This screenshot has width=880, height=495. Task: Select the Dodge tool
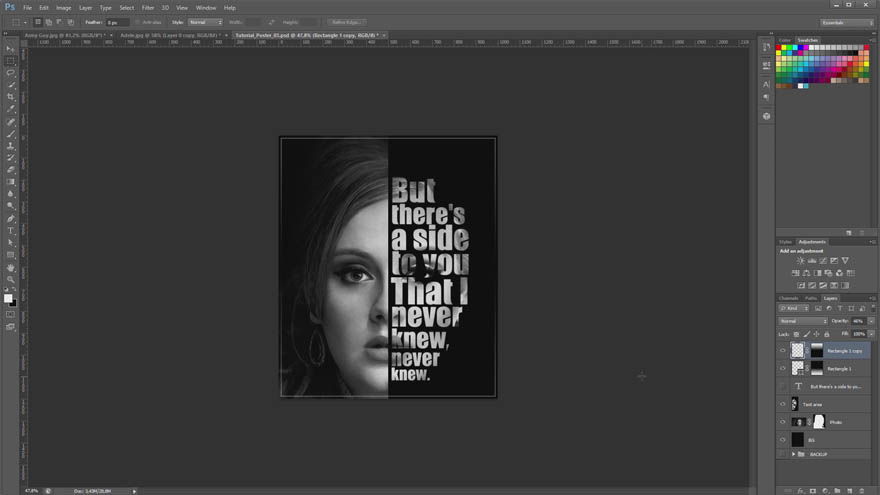pyautogui.click(x=10, y=206)
